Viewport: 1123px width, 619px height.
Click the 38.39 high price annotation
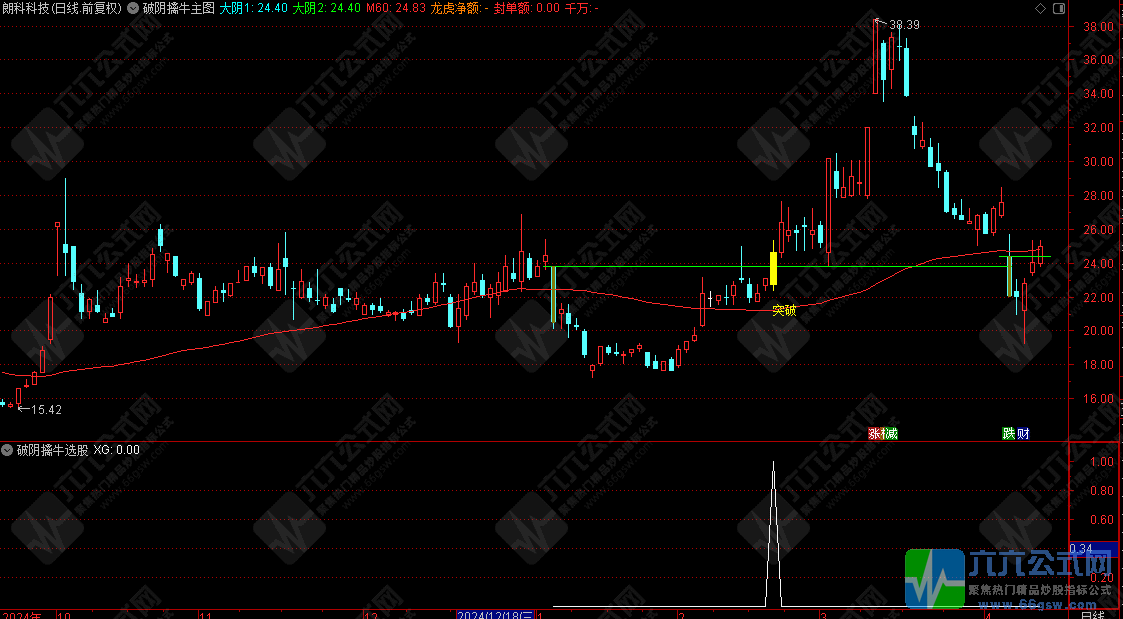903,24
